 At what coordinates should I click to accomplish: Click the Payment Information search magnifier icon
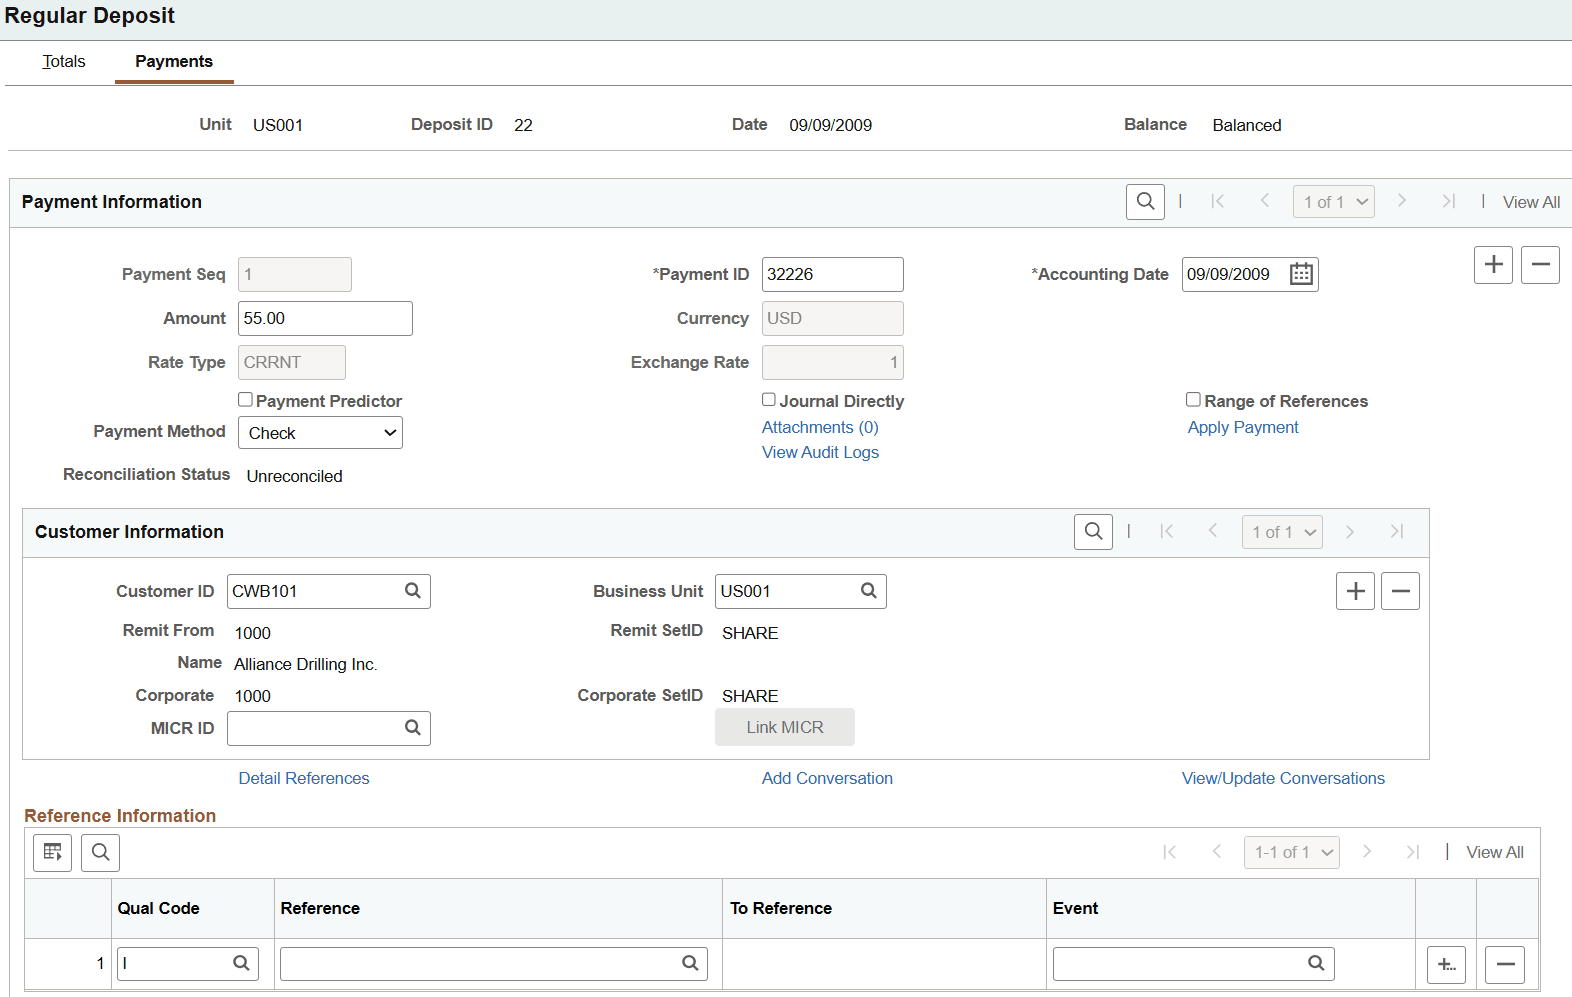click(x=1145, y=202)
